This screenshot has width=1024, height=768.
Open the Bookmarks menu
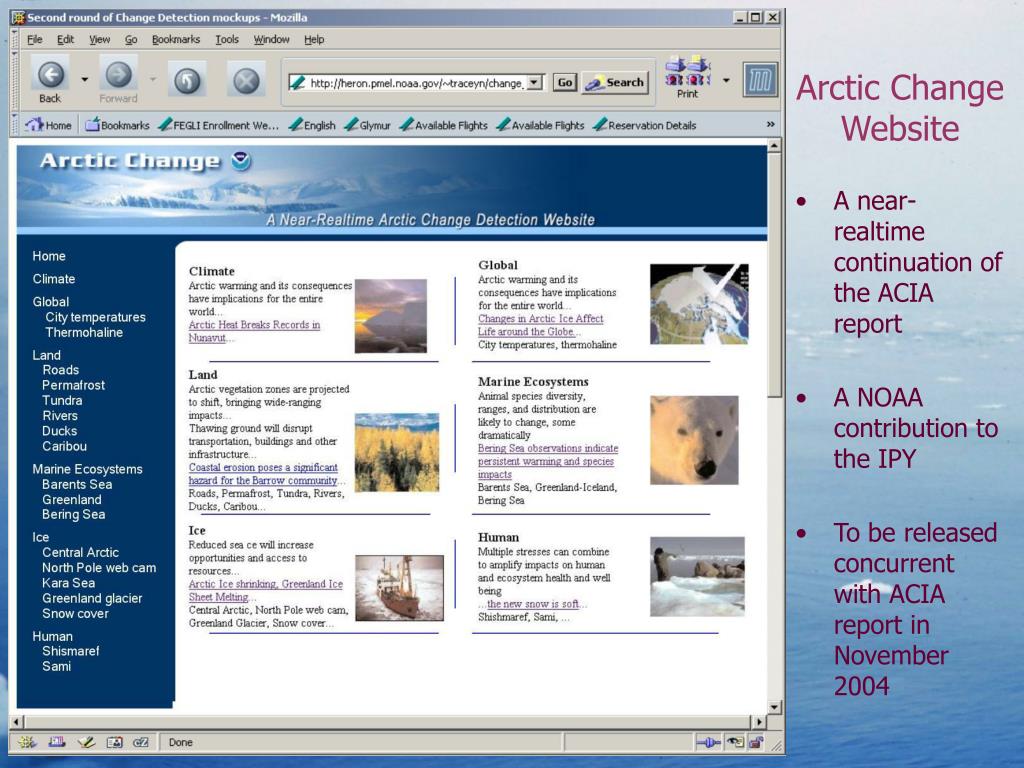tap(176, 39)
